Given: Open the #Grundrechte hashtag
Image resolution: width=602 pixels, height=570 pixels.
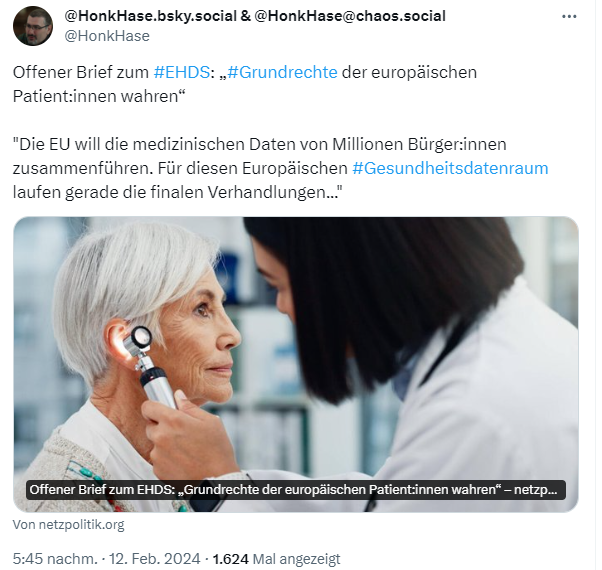Looking at the screenshot, I should coord(282,72).
